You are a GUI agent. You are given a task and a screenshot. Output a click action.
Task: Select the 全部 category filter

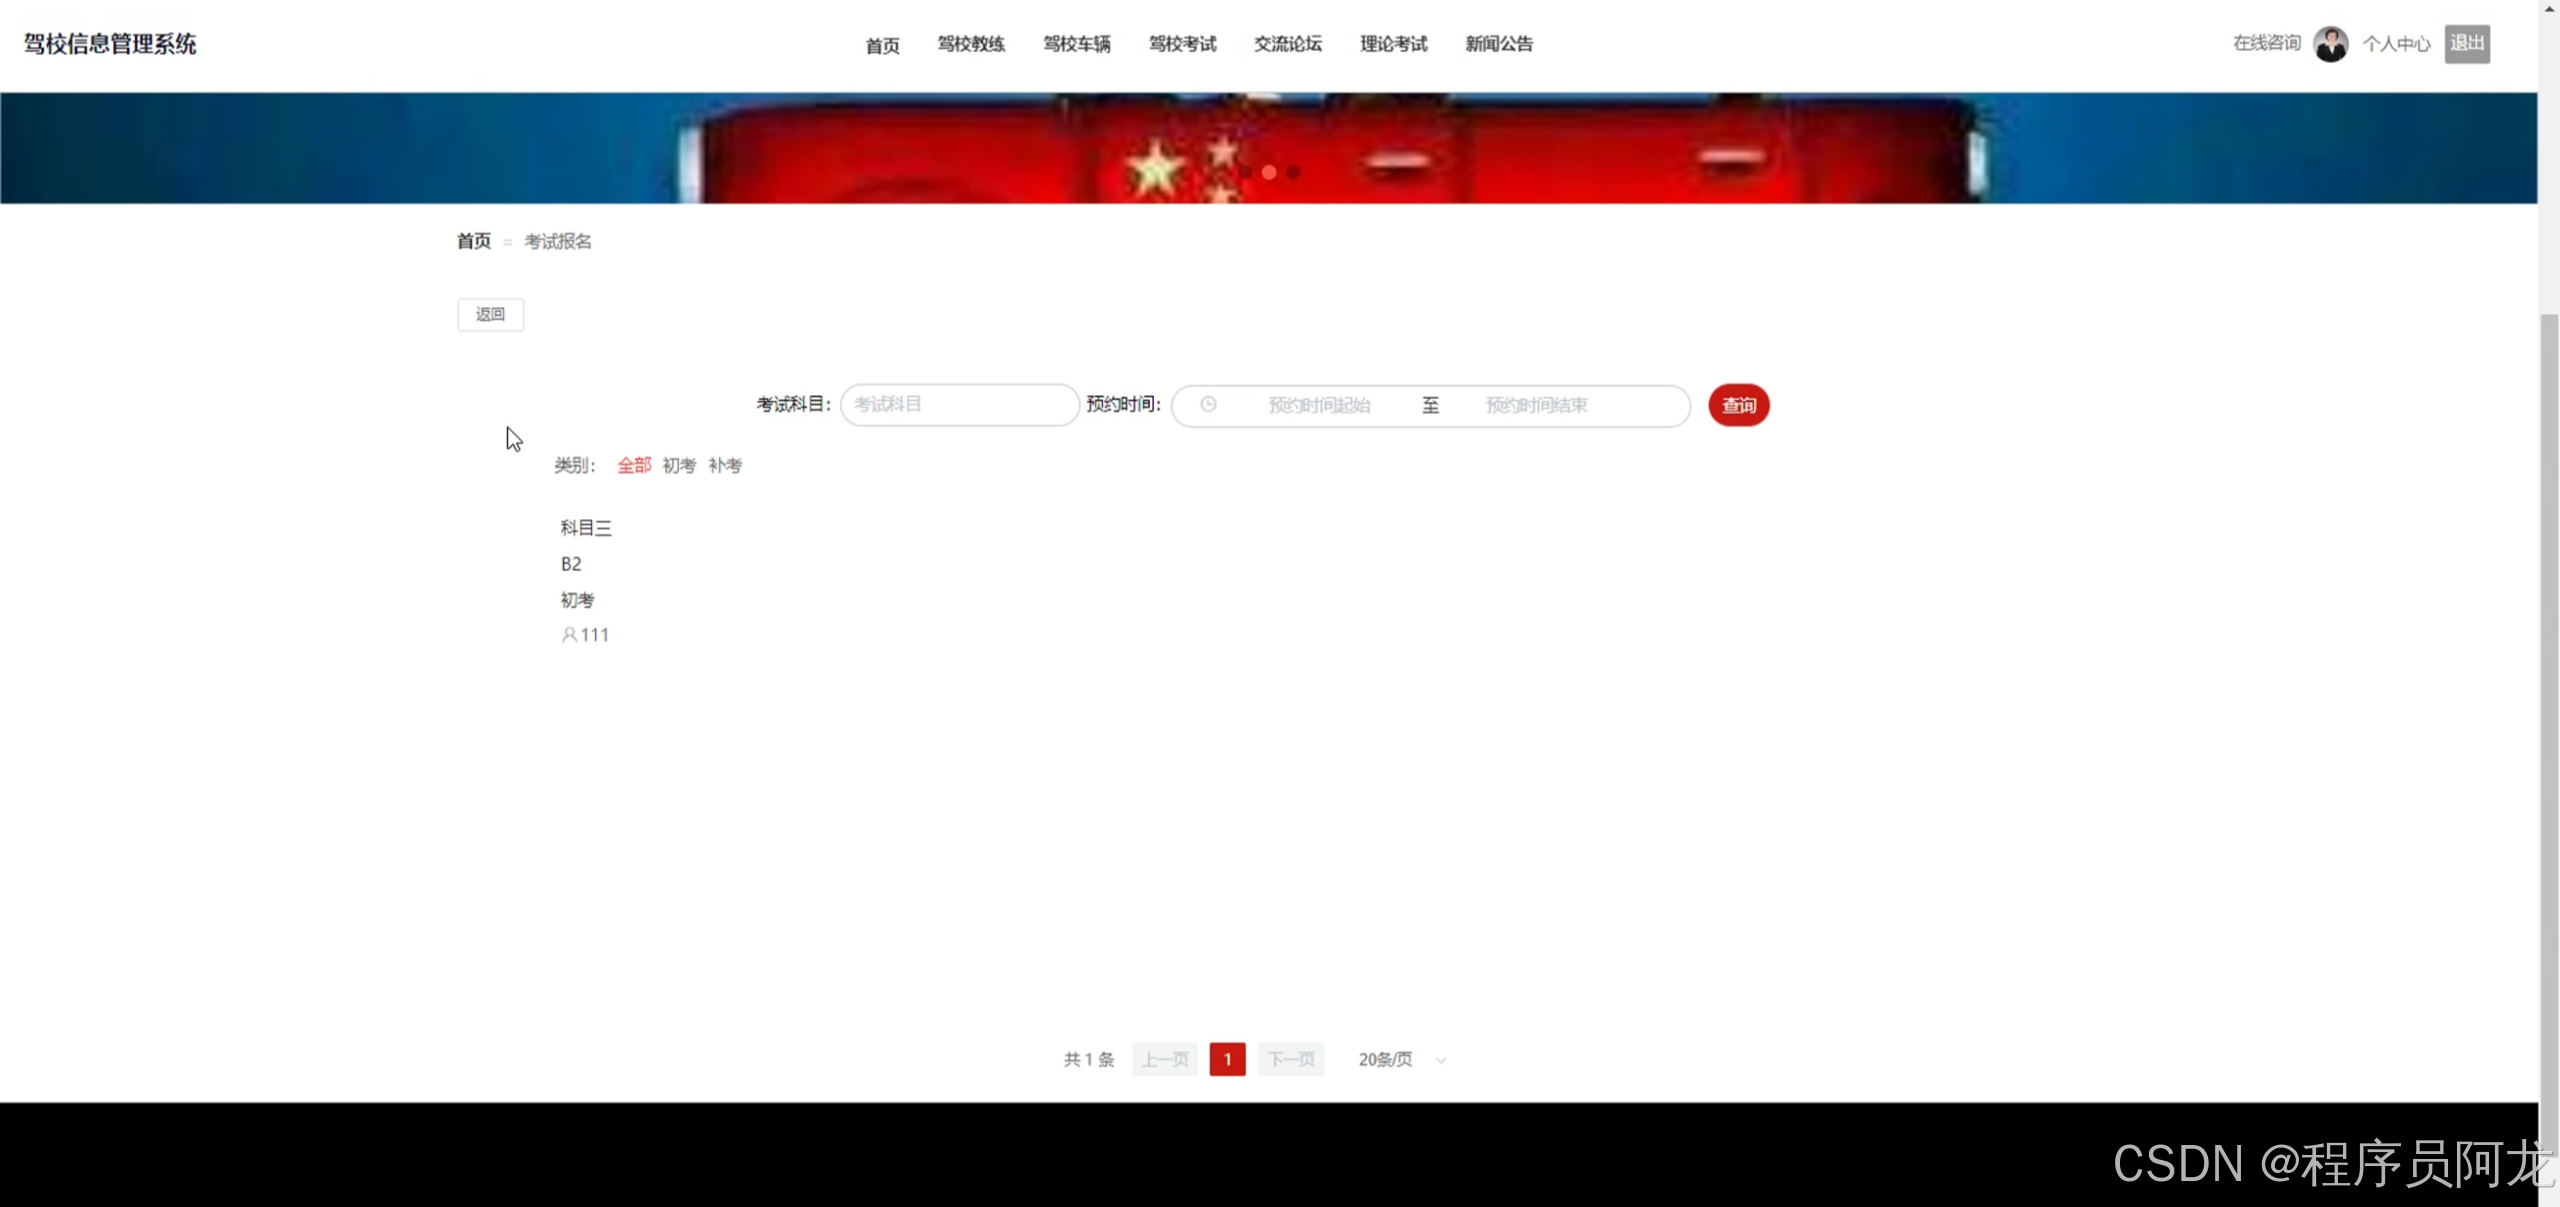(634, 465)
